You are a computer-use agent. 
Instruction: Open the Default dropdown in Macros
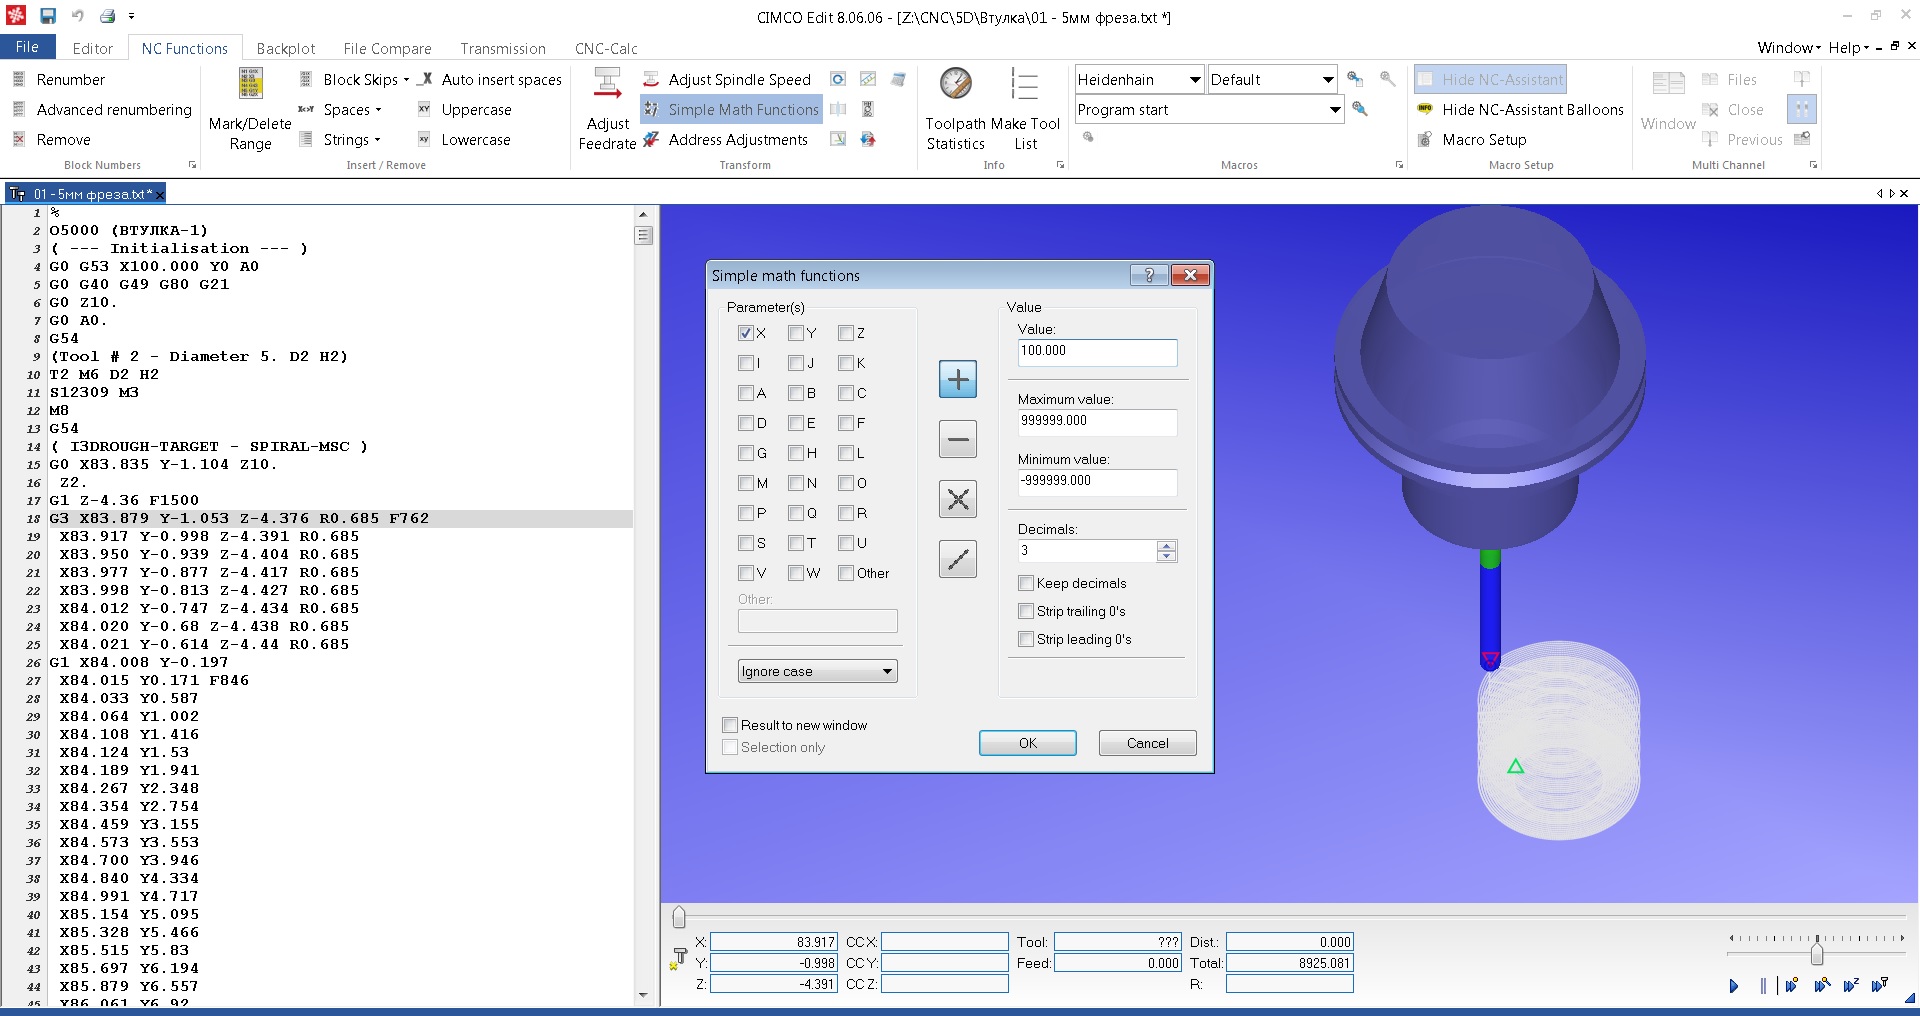pos(1272,80)
